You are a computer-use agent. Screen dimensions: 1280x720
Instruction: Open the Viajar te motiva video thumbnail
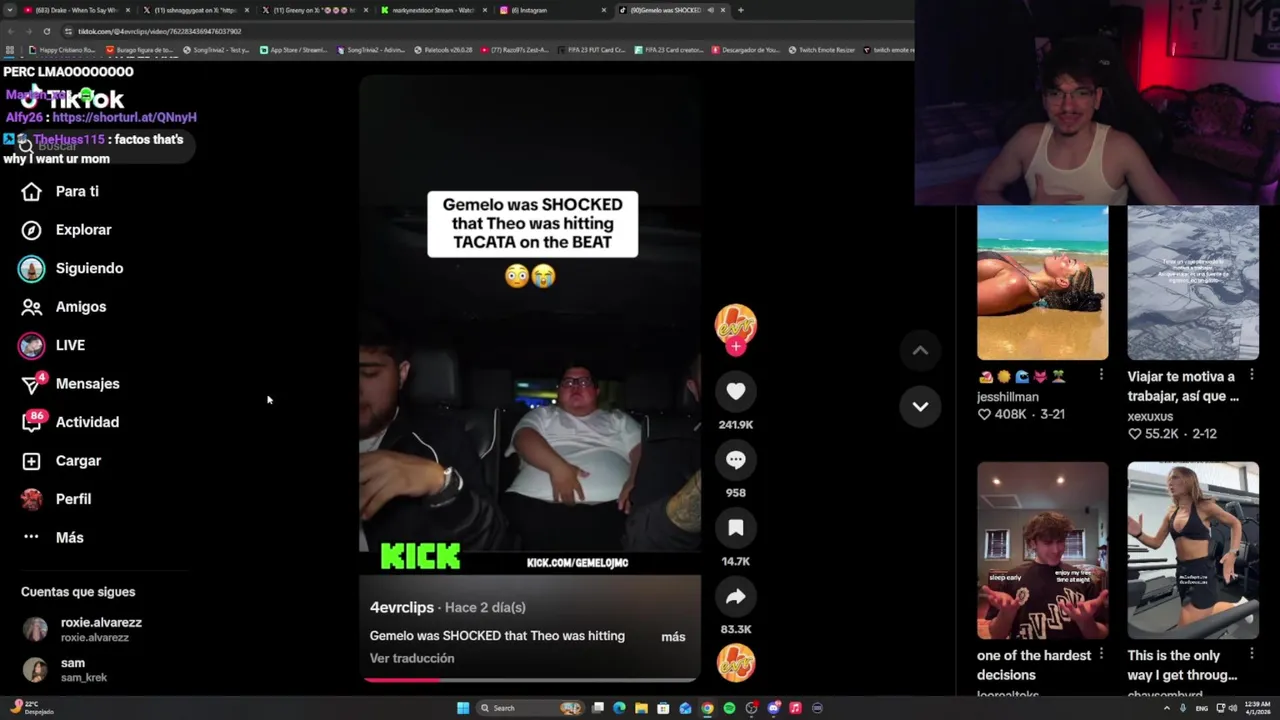click(x=1193, y=283)
